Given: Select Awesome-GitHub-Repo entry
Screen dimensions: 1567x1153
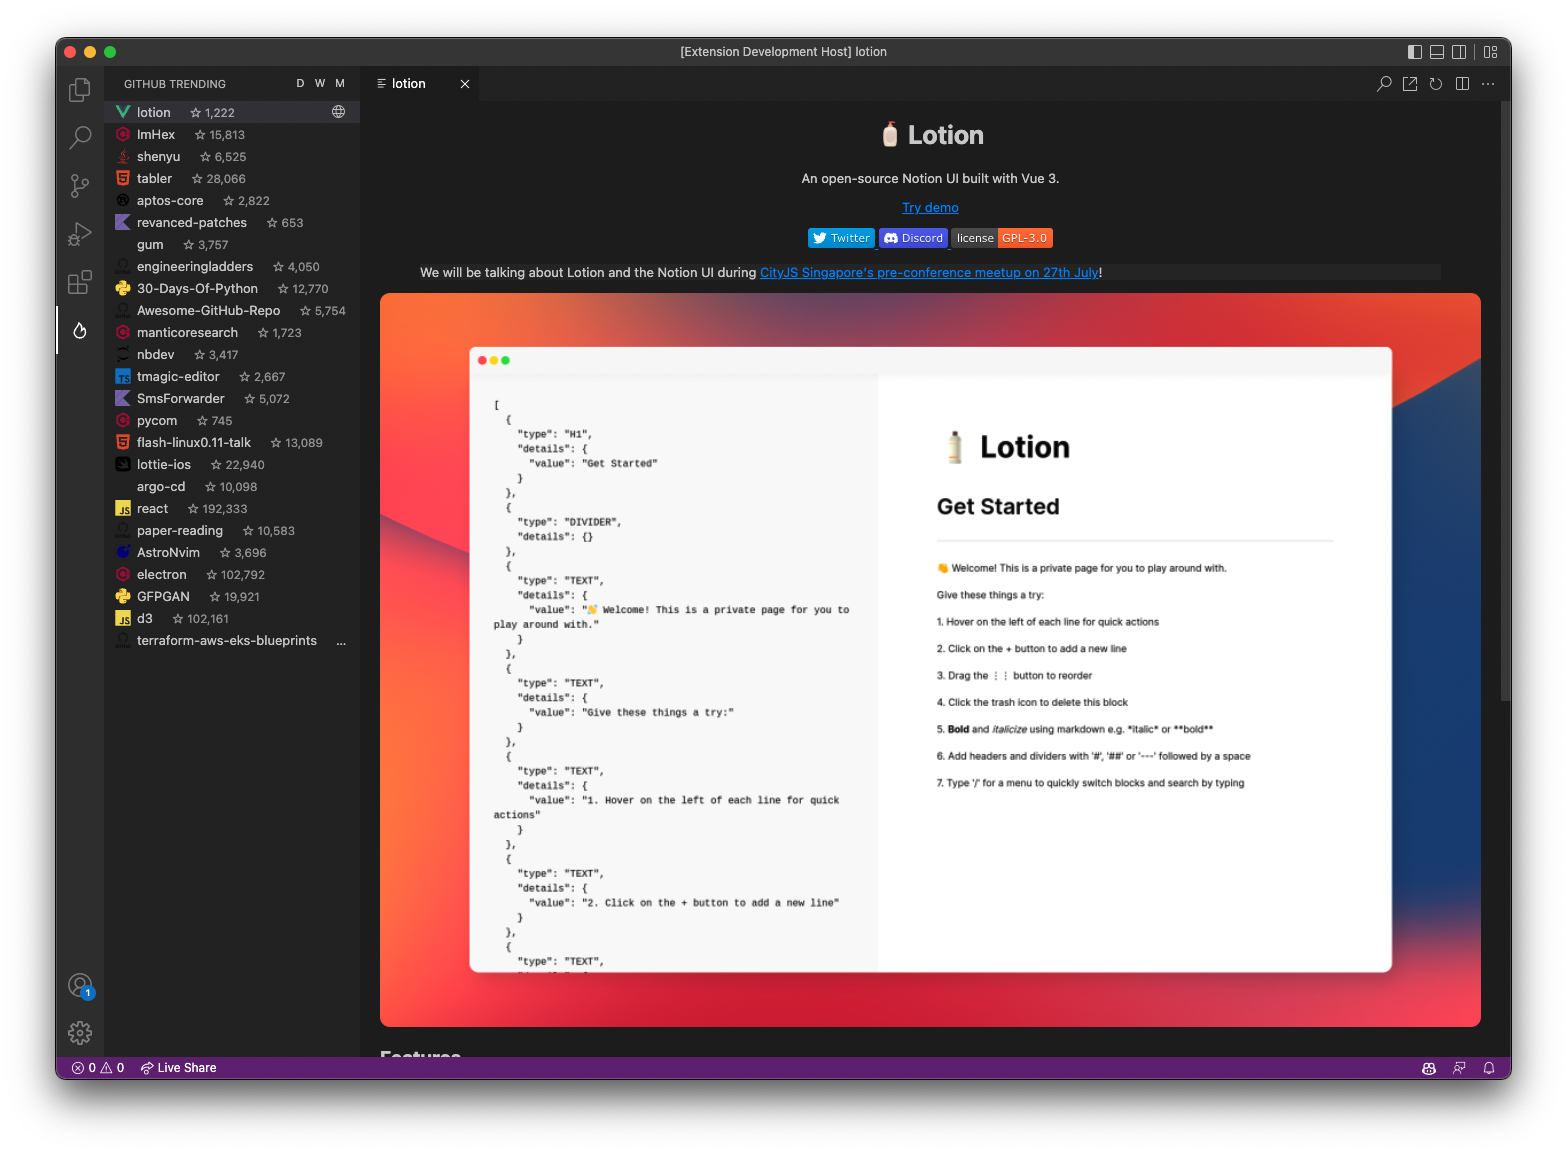Looking at the screenshot, I should coord(232,310).
